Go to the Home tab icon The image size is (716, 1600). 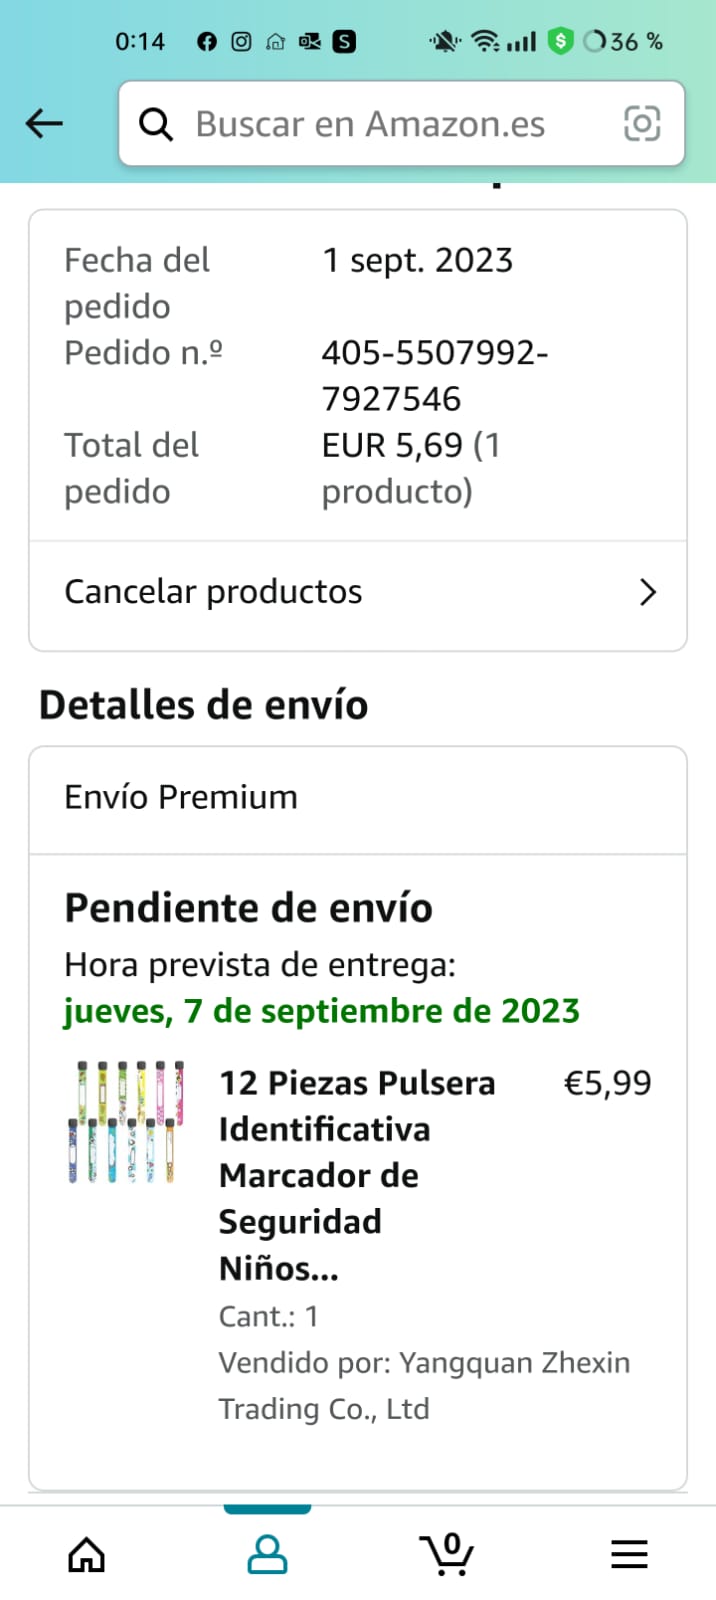[x=87, y=1555]
